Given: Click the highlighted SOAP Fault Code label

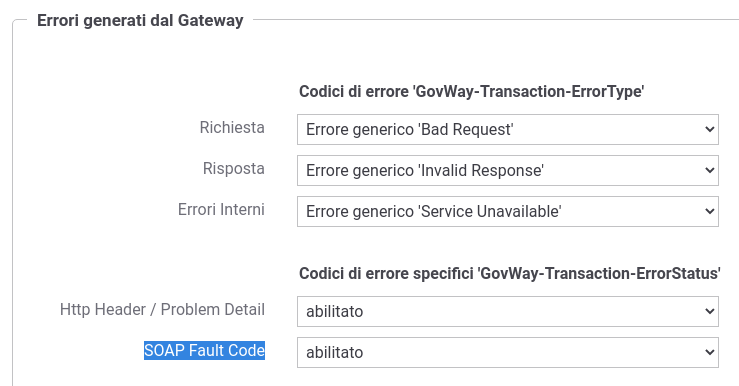Looking at the screenshot, I should tap(204, 350).
